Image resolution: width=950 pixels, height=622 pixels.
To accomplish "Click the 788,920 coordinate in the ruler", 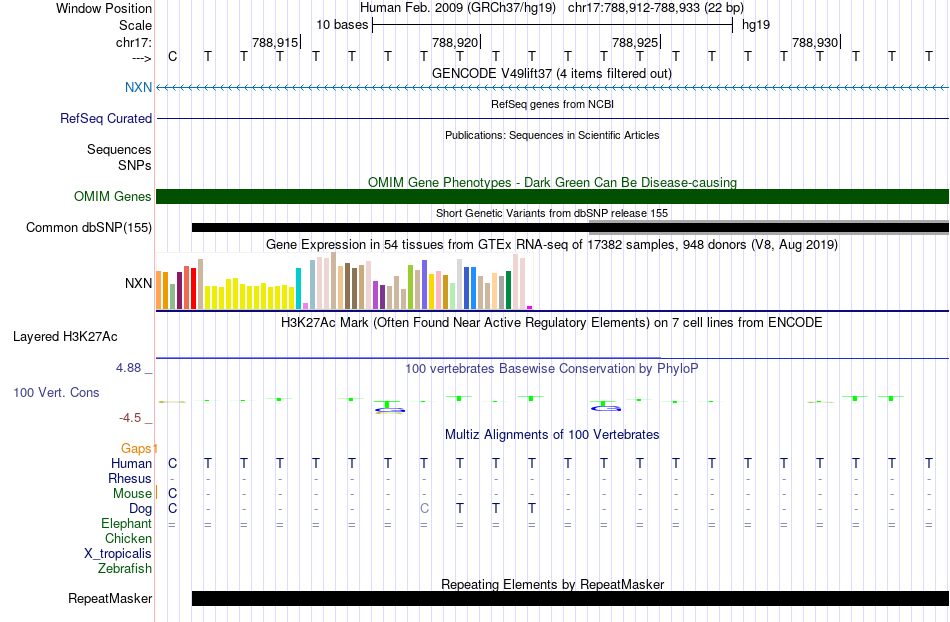I will 455,42.
